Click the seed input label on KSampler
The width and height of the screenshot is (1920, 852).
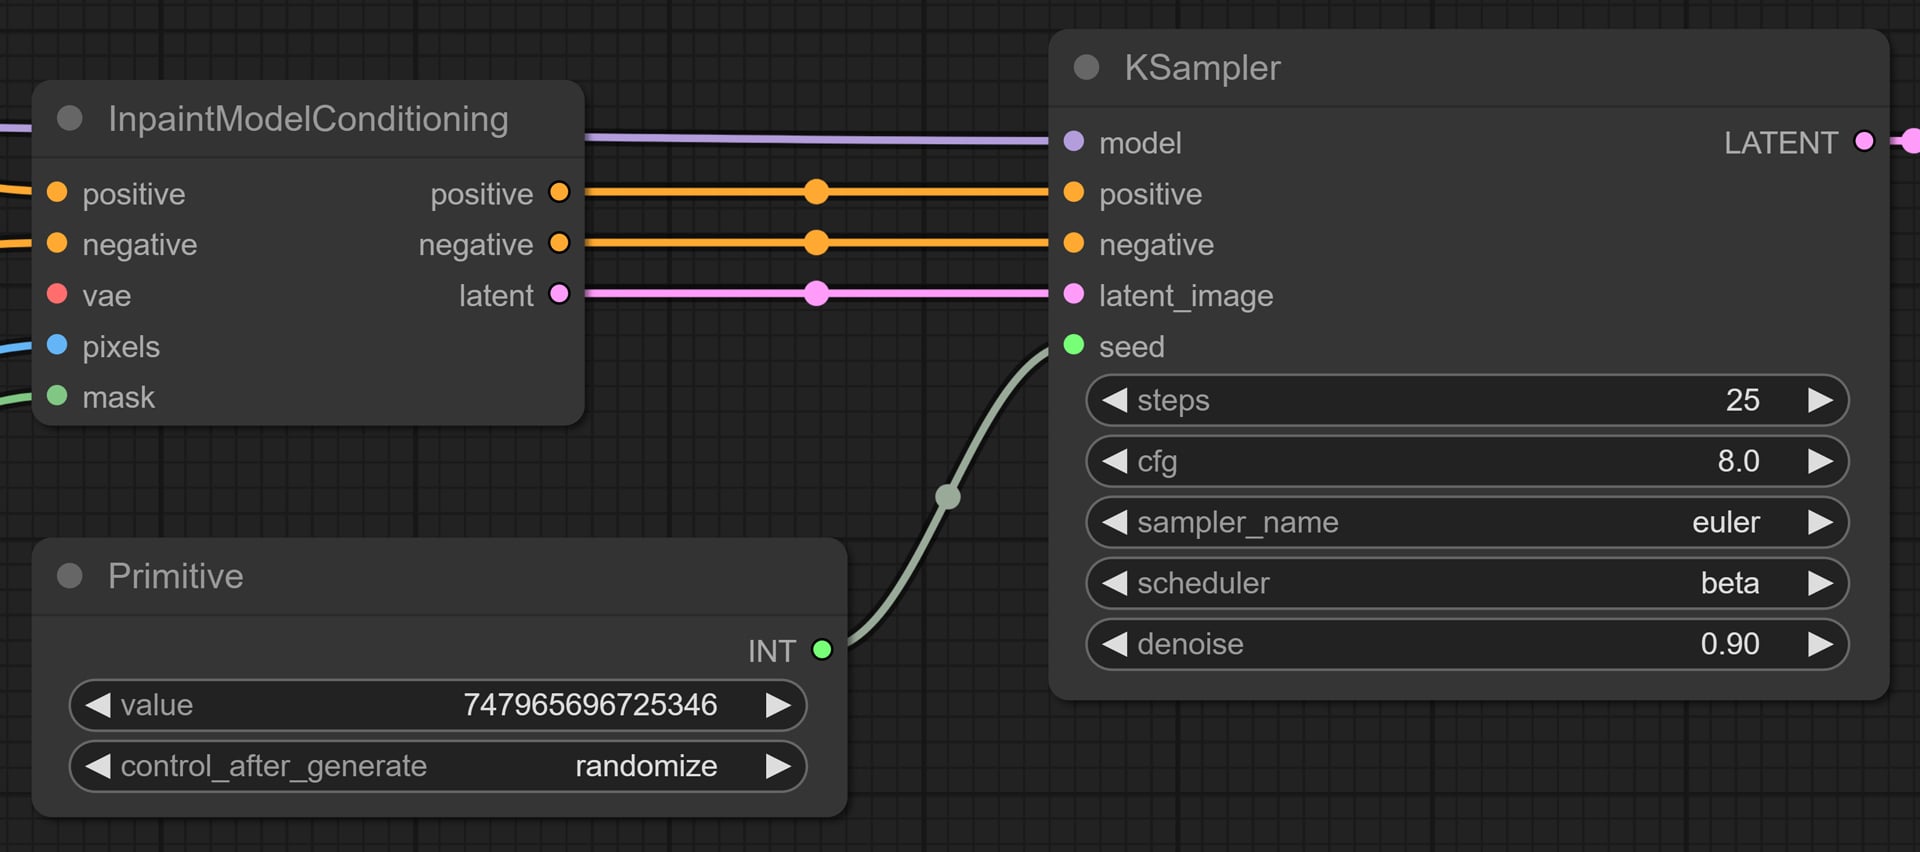(1132, 347)
